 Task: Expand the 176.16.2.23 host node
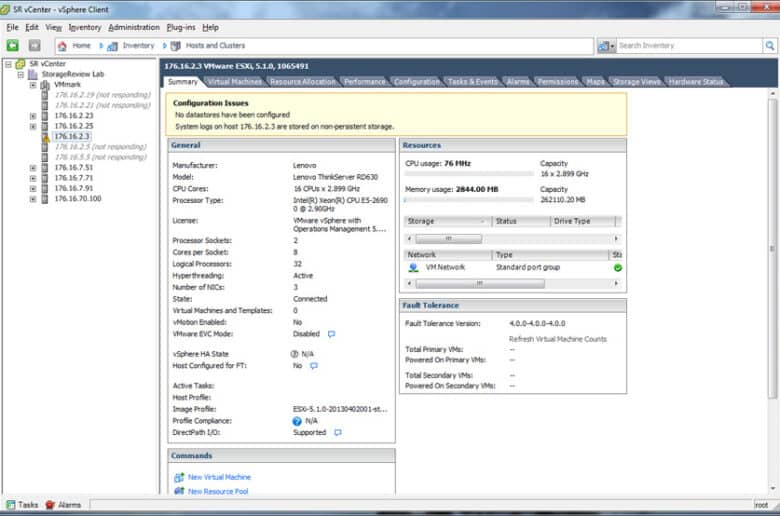33,116
